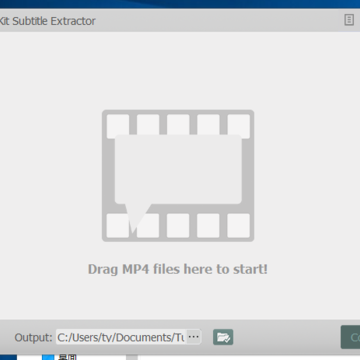
Task: Click the filmstrip drop zone graphic
Action: point(178,176)
